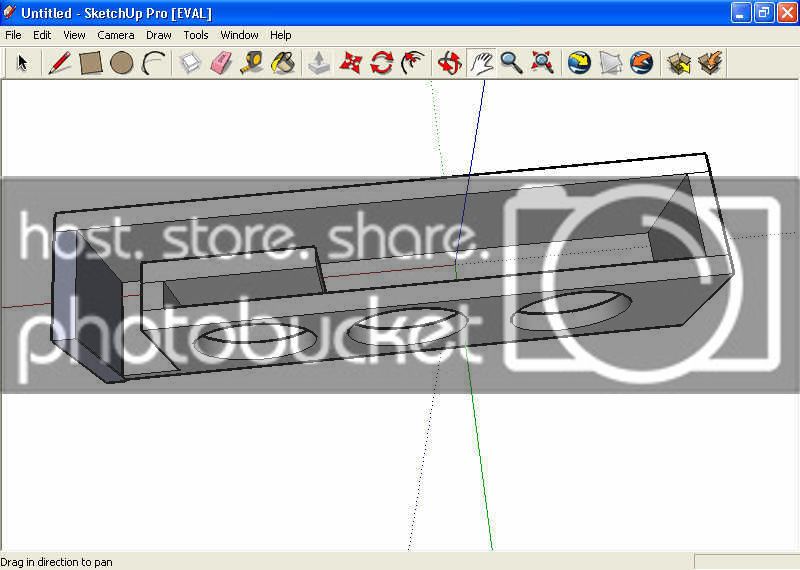The image size is (800, 570).
Task: Restore down the SketchUp window
Action: (x=764, y=13)
